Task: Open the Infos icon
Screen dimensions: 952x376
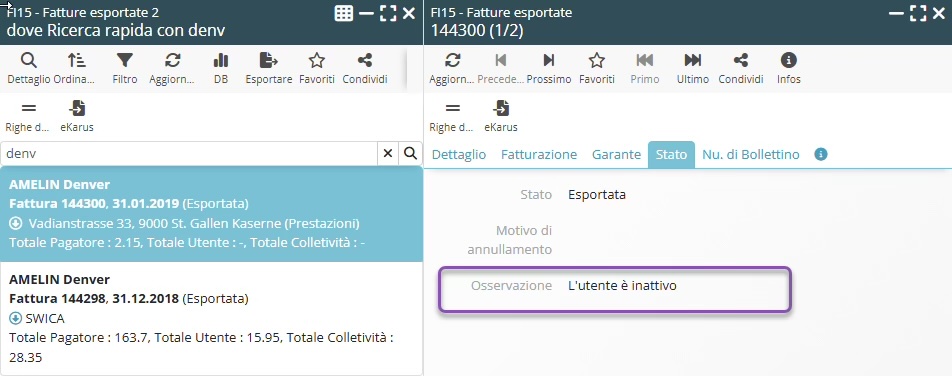Action: pyautogui.click(x=789, y=61)
